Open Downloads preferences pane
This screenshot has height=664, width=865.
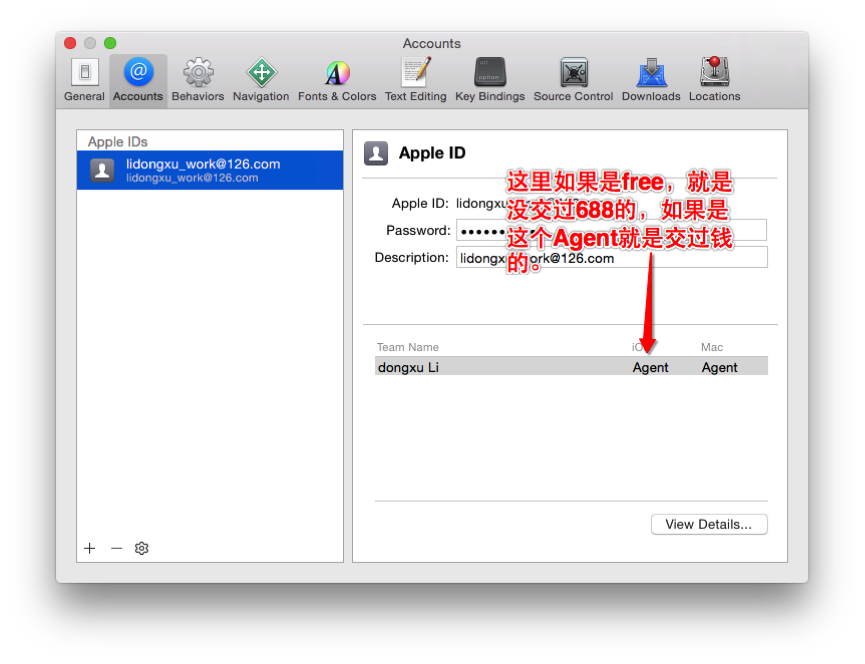tap(651, 81)
